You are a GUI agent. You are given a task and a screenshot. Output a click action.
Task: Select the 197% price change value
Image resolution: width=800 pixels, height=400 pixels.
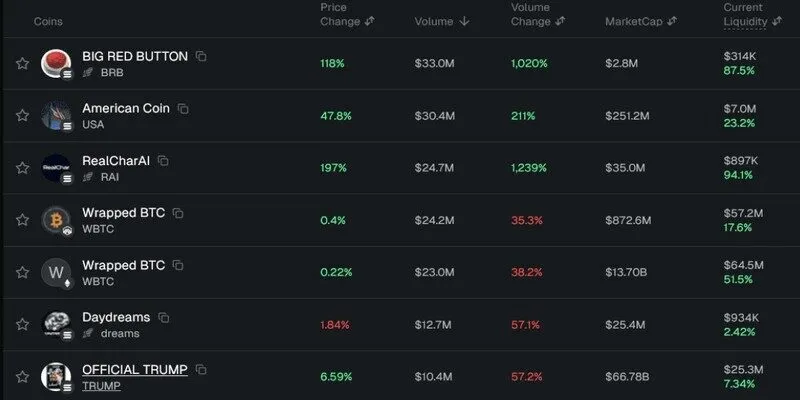coord(334,168)
